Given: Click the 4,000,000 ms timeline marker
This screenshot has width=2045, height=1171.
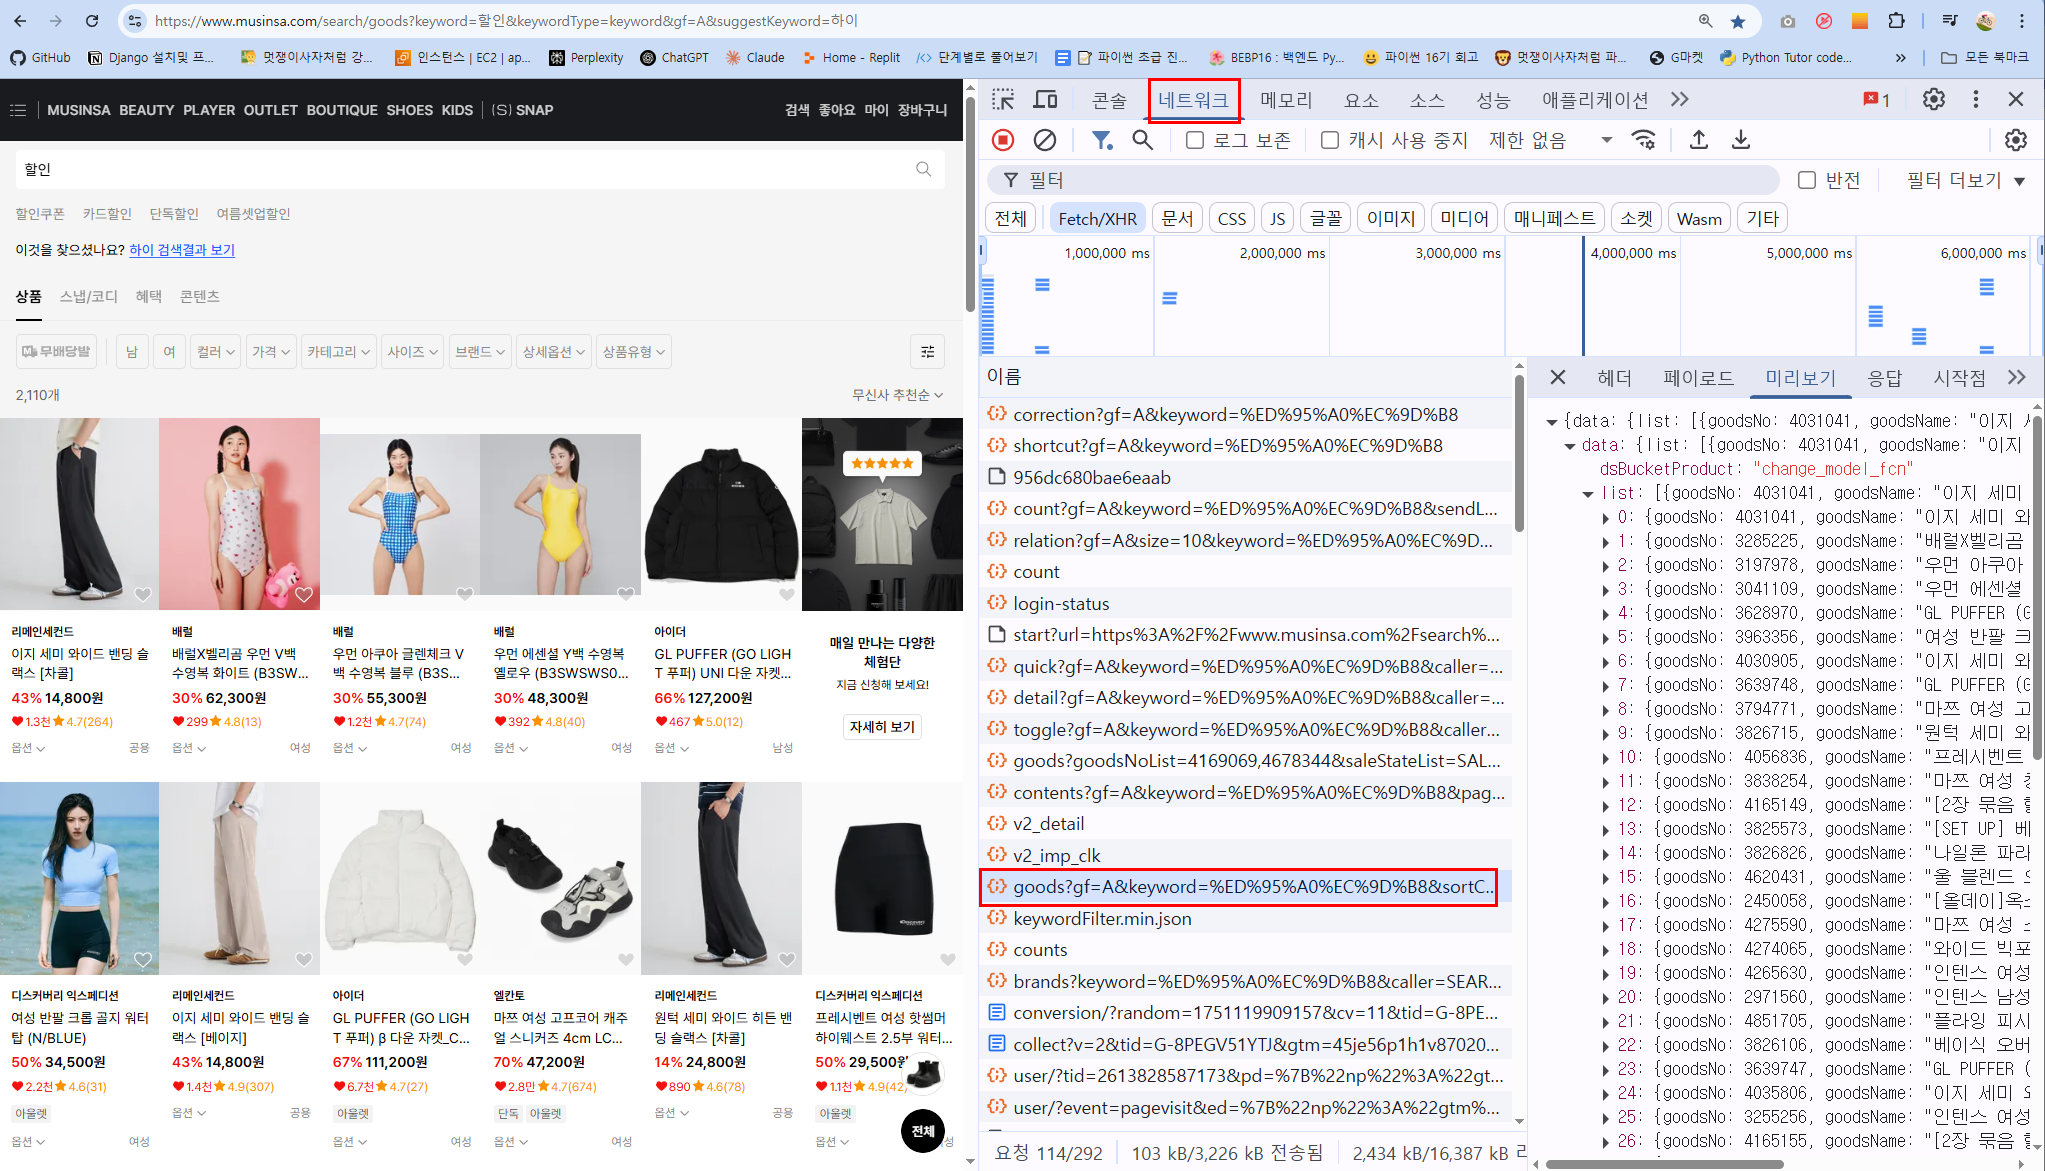Looking at the screenshot, I should [1633, 253].
